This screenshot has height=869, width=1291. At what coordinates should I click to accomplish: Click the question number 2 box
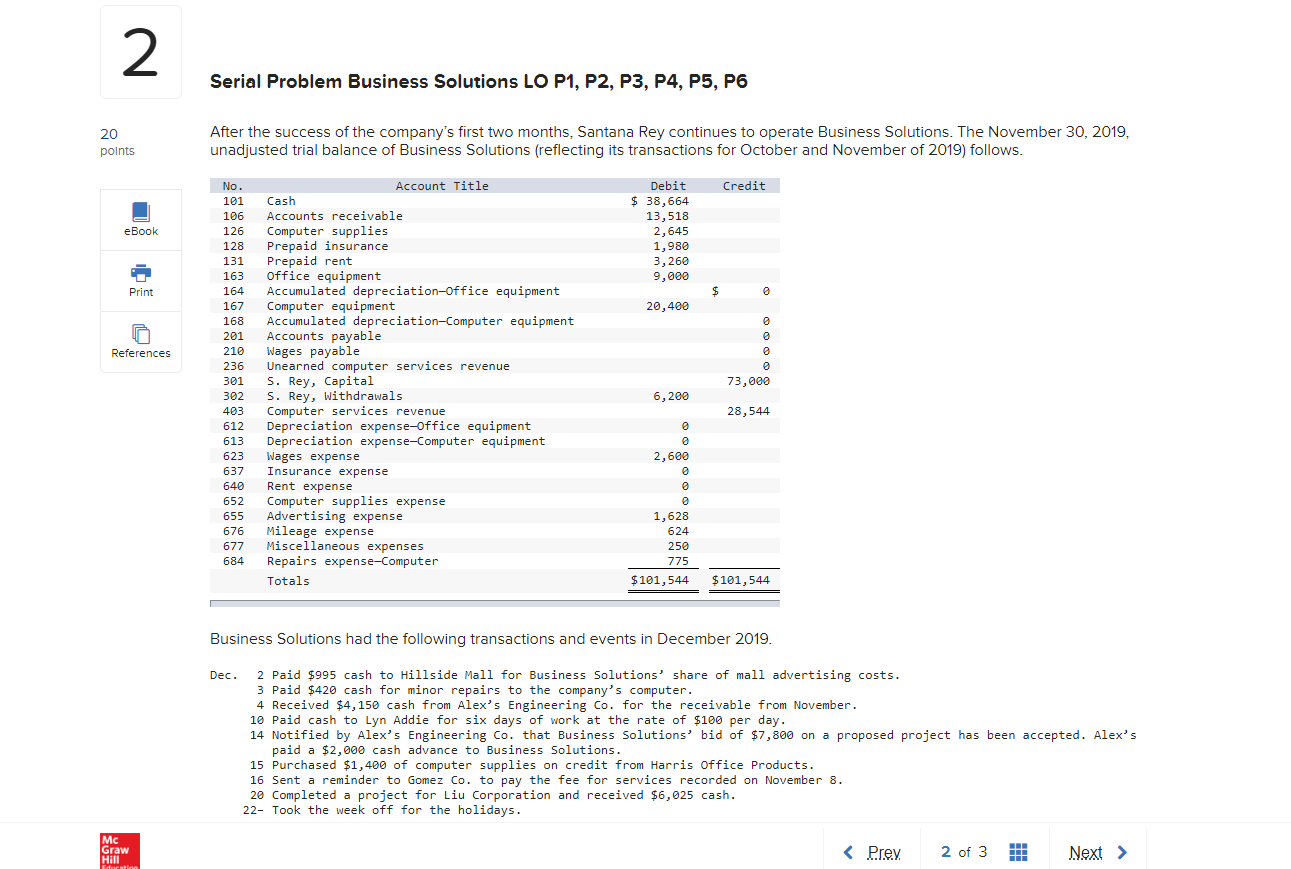coord(140,51)
